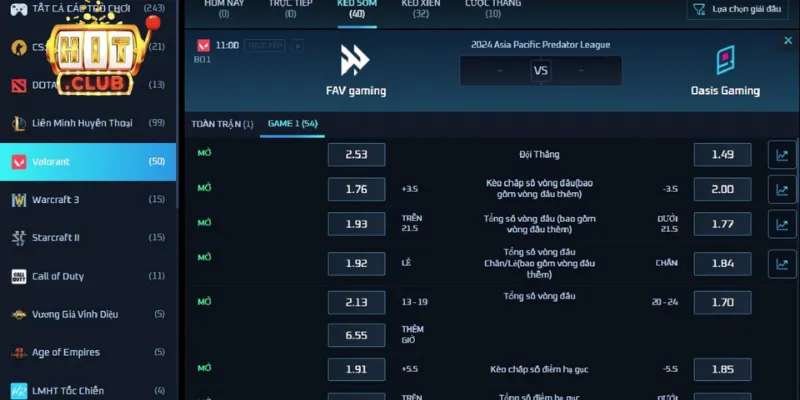Click the Đội Thắng market label
The height and width of the screenshot is (400, 800).
539,155
